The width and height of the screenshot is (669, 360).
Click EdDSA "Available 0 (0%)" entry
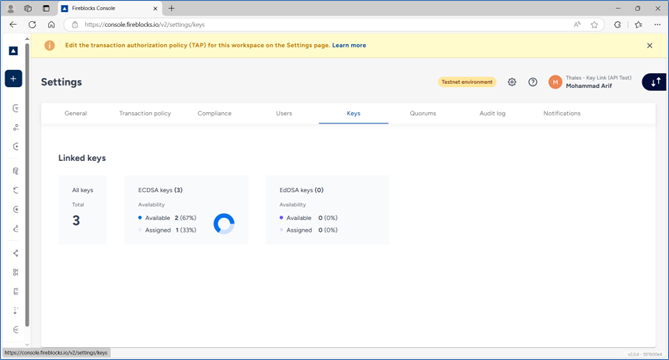click(308, 218)
